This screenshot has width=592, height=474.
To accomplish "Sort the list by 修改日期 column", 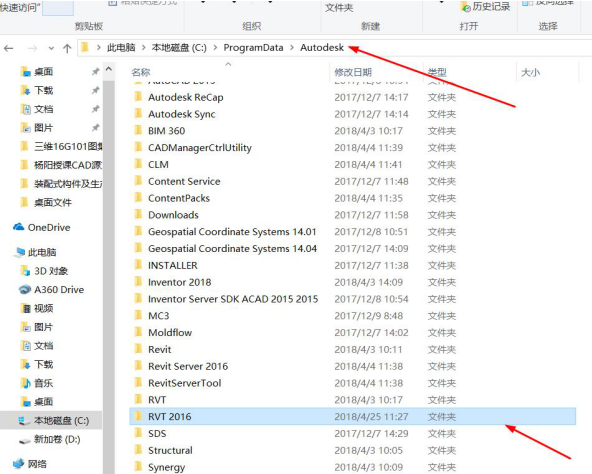I will [353, 72].
